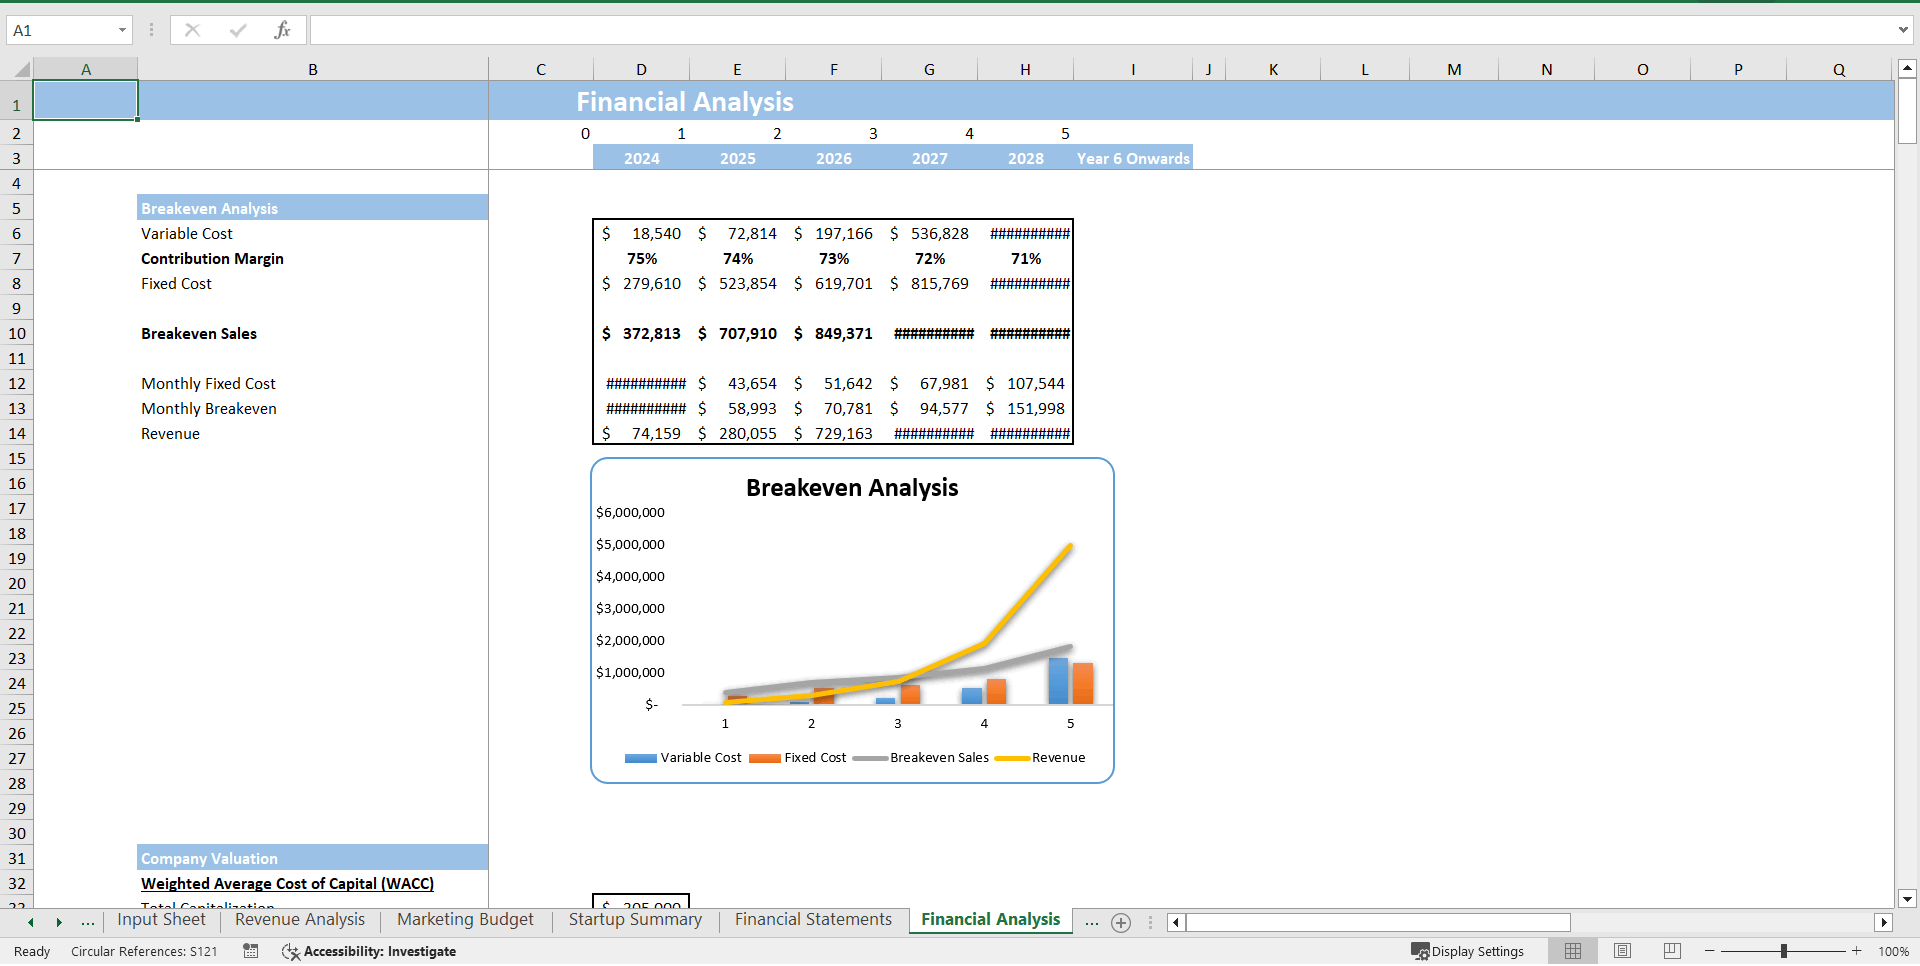Open the Financial Statements tab
Image resolution: width=1920 pixels, height=966 pixels.
coord(813,920)
